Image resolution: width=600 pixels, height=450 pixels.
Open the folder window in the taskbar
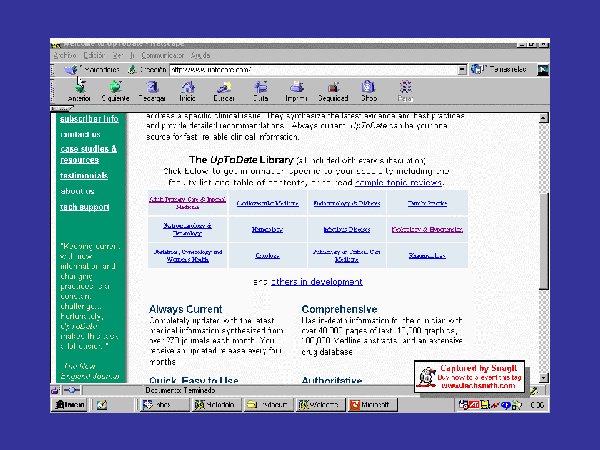pos(269,404)
